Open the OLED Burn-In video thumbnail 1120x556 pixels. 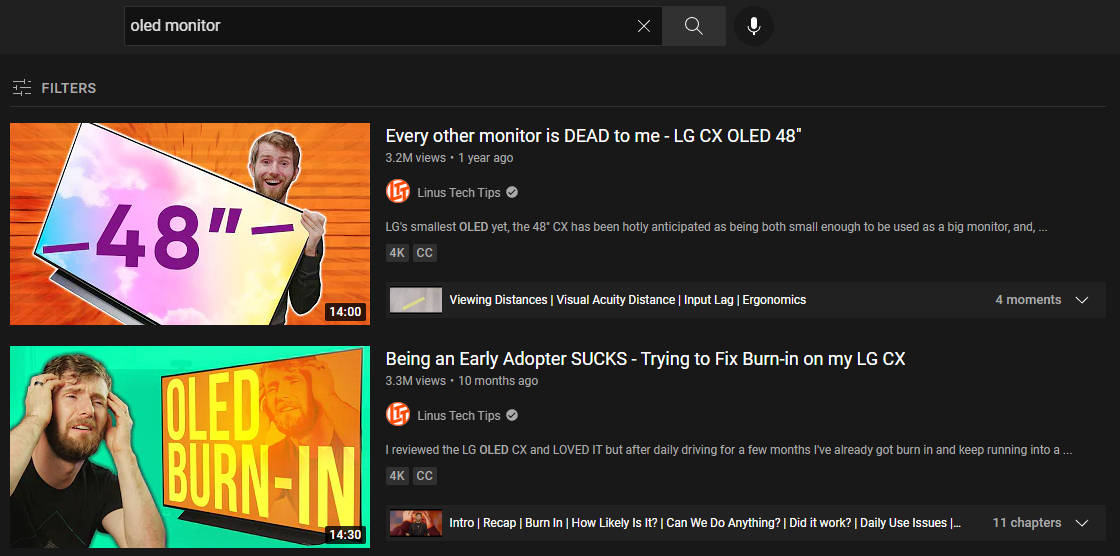(x=190, y=447)
